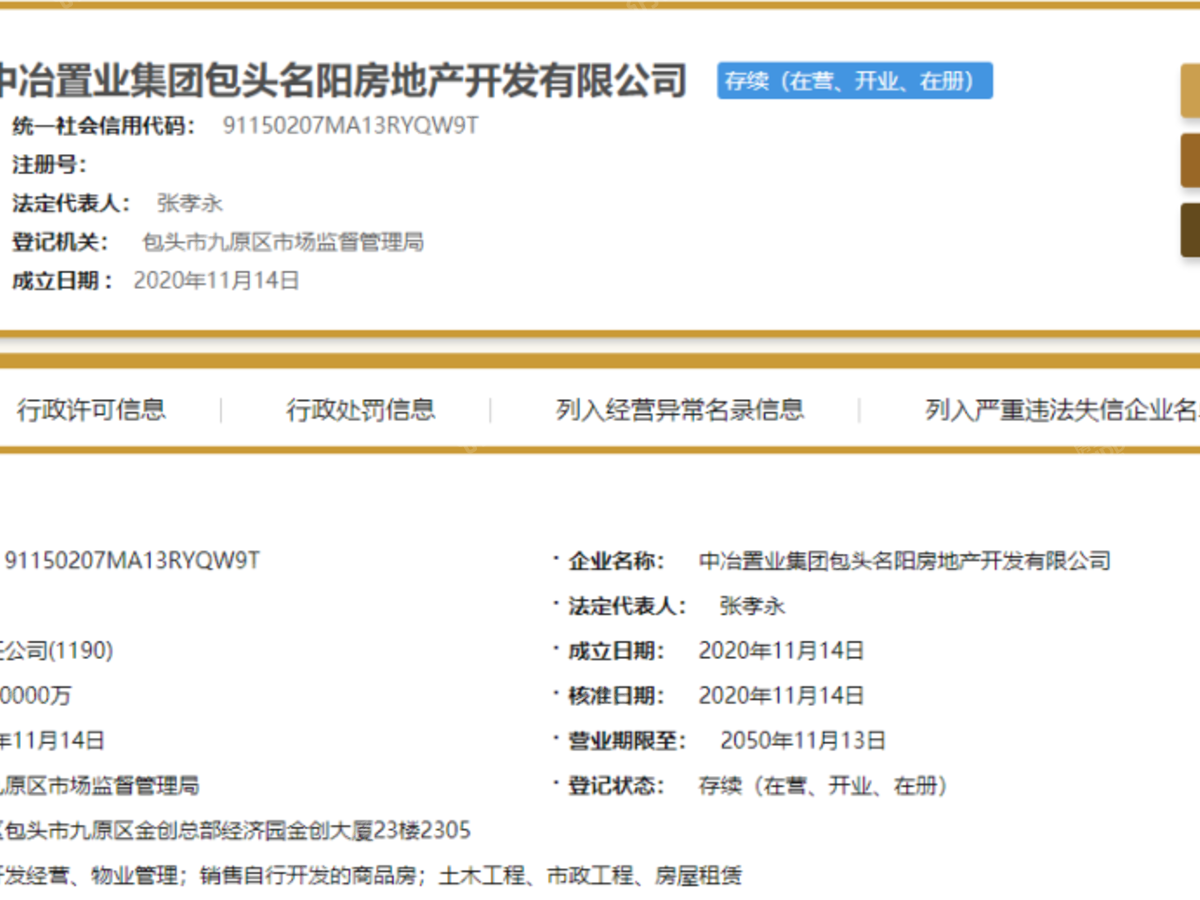
Task: Open the 行政许可信息 tab
Action: pos(91,409)
